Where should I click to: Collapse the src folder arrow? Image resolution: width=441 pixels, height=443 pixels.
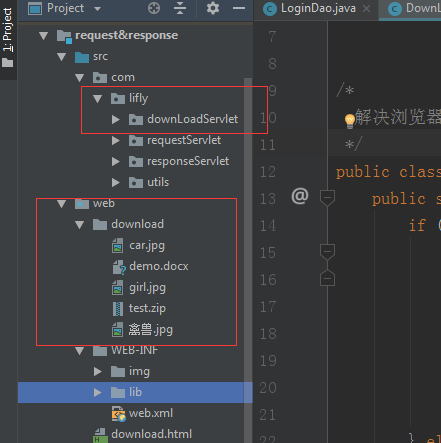[x=62, y=56]
